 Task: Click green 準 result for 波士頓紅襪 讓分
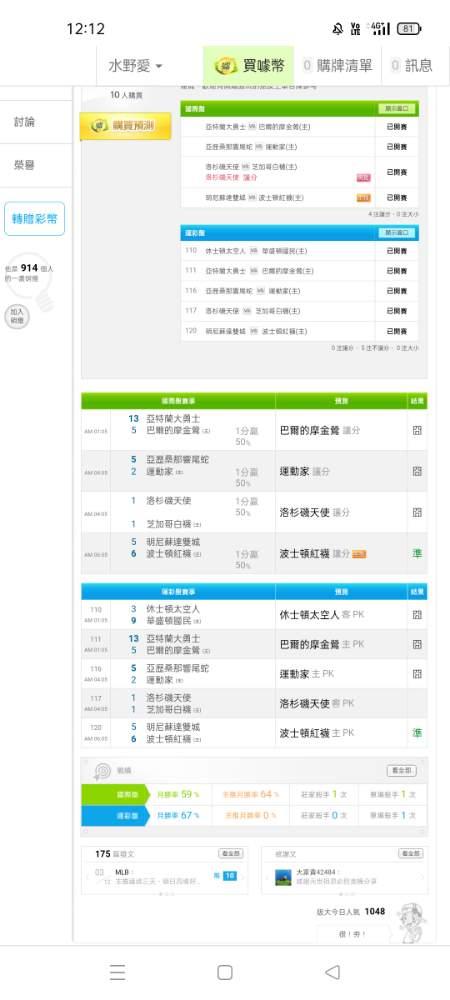click(x=417, y=554)
